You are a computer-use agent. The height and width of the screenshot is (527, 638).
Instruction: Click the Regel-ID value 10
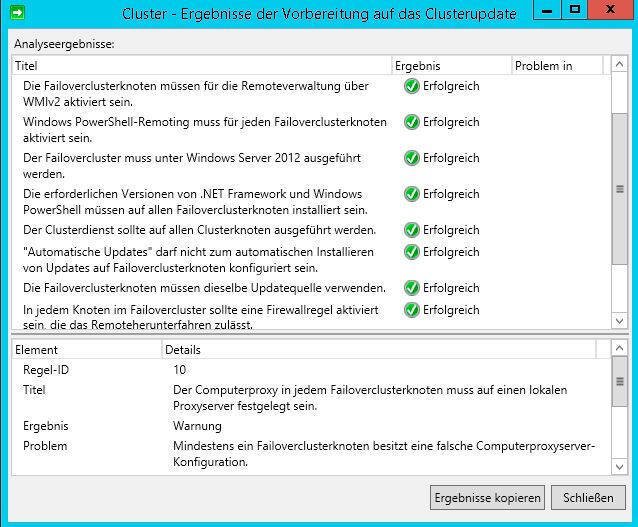point(179,370)
